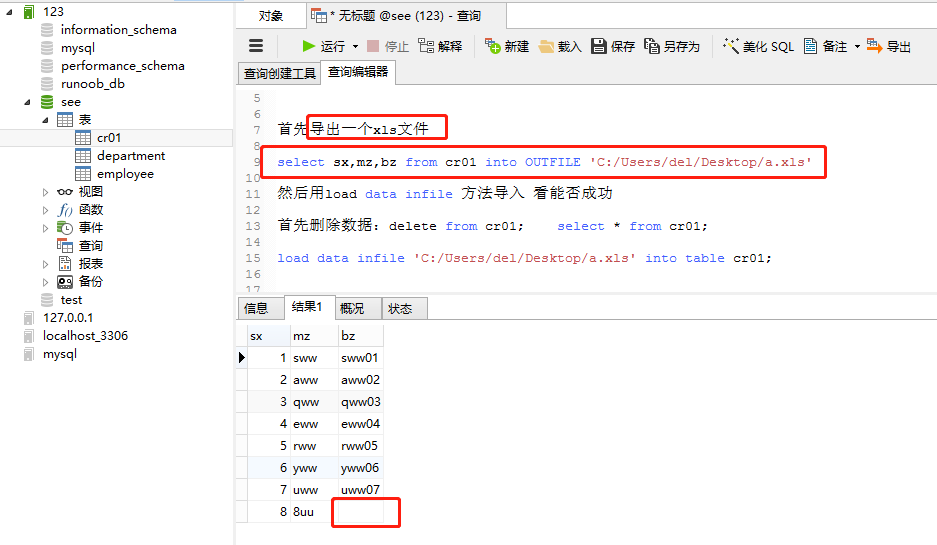This screenshot has height=545, width=937.
Task: Select the test database
Action: (x=71, y=300)
